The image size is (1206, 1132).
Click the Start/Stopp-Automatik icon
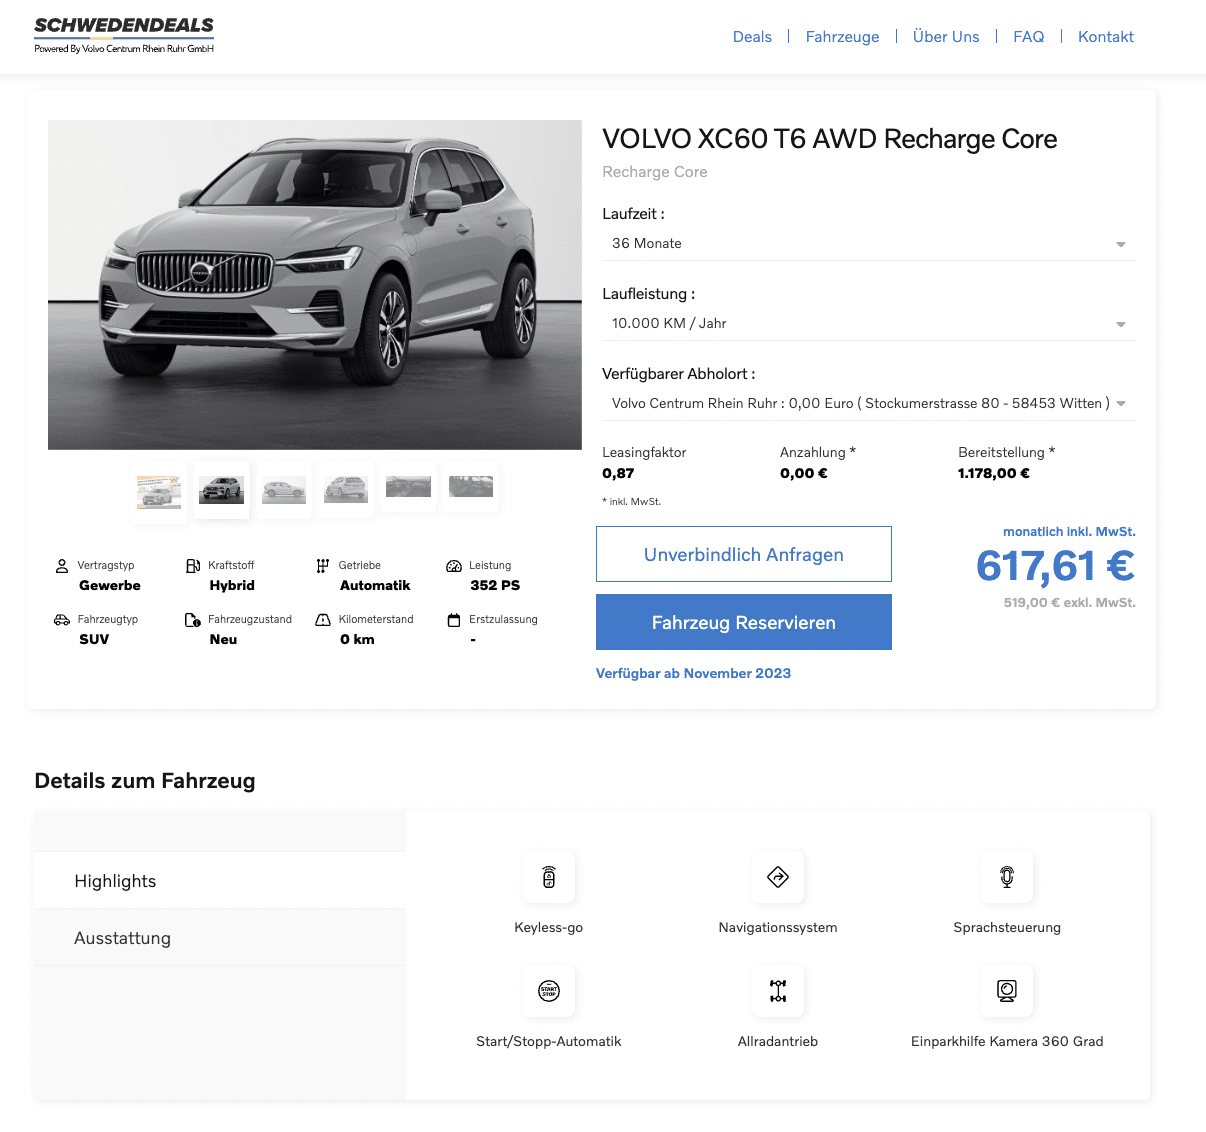click(x=549, y=991)
